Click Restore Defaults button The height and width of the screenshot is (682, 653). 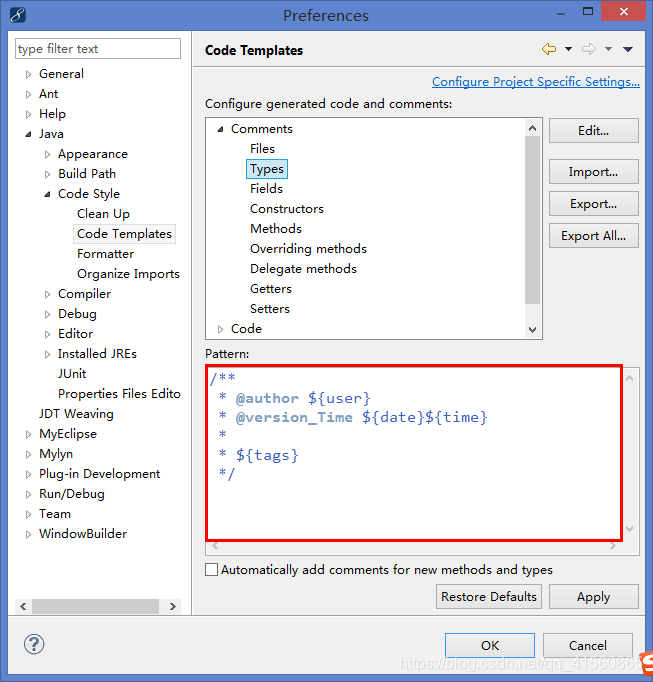489,597
